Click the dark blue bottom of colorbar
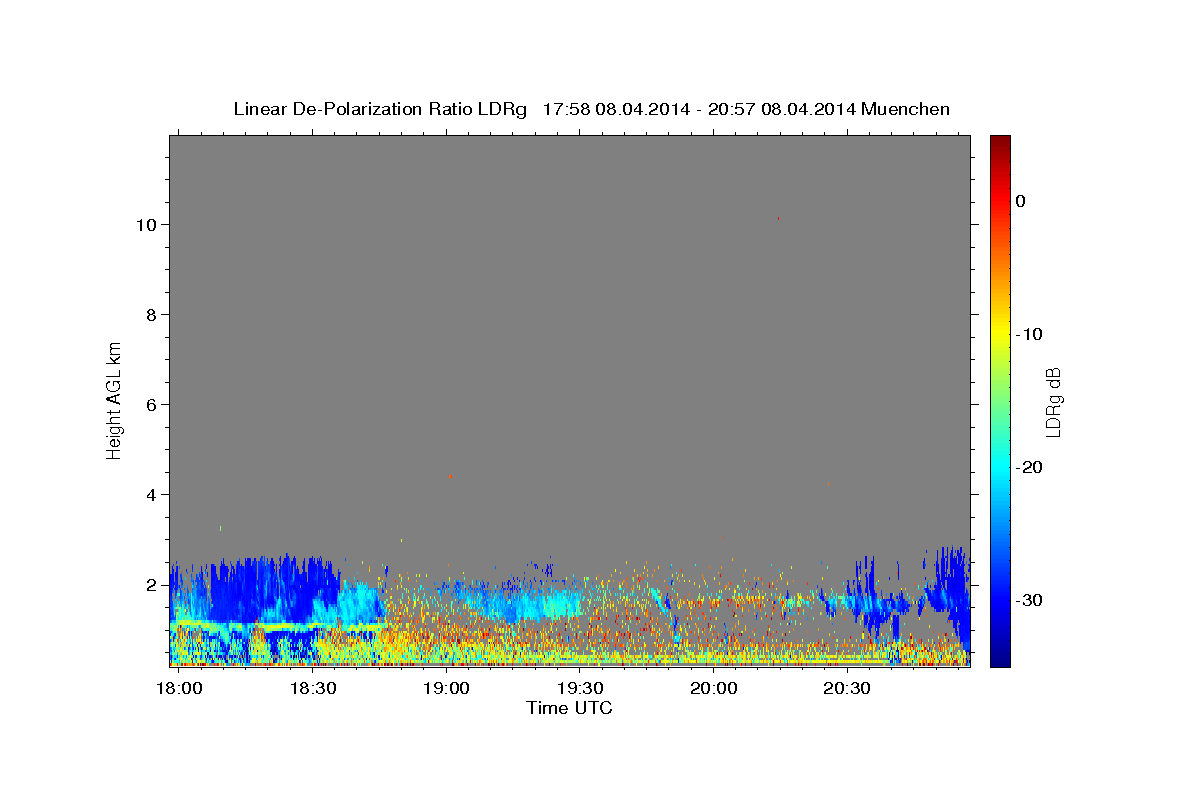This screenshot has height=800, width=1200. click(x=1000, y=655)
